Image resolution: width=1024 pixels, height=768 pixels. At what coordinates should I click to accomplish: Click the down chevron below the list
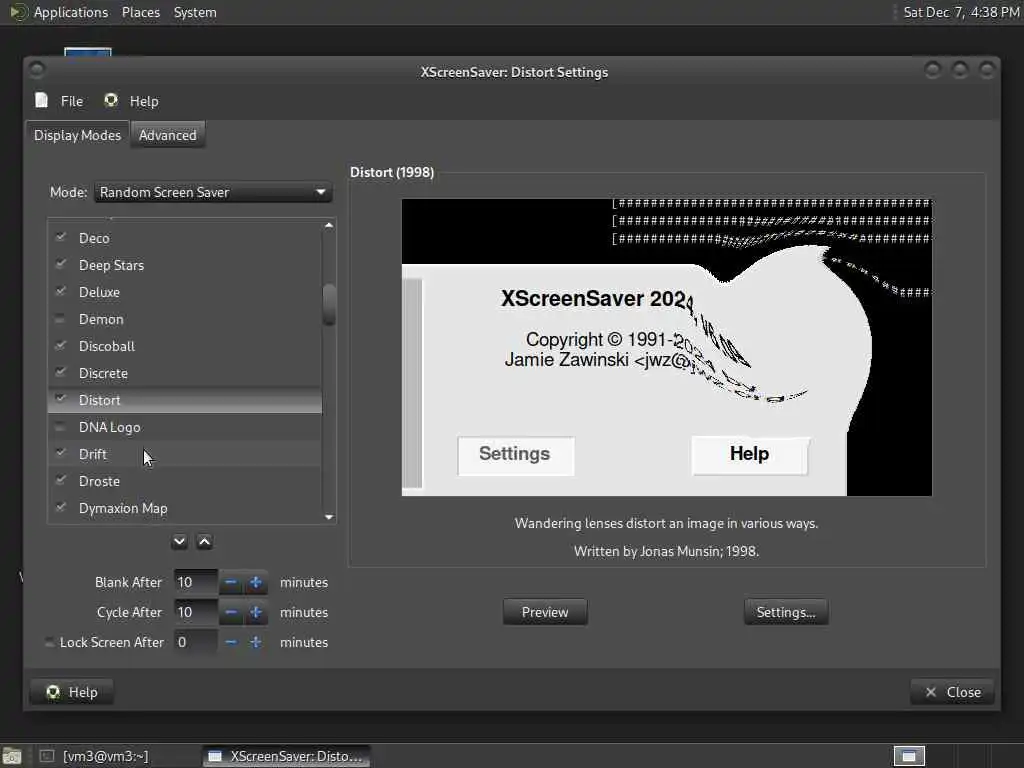(x=180, y=541)
